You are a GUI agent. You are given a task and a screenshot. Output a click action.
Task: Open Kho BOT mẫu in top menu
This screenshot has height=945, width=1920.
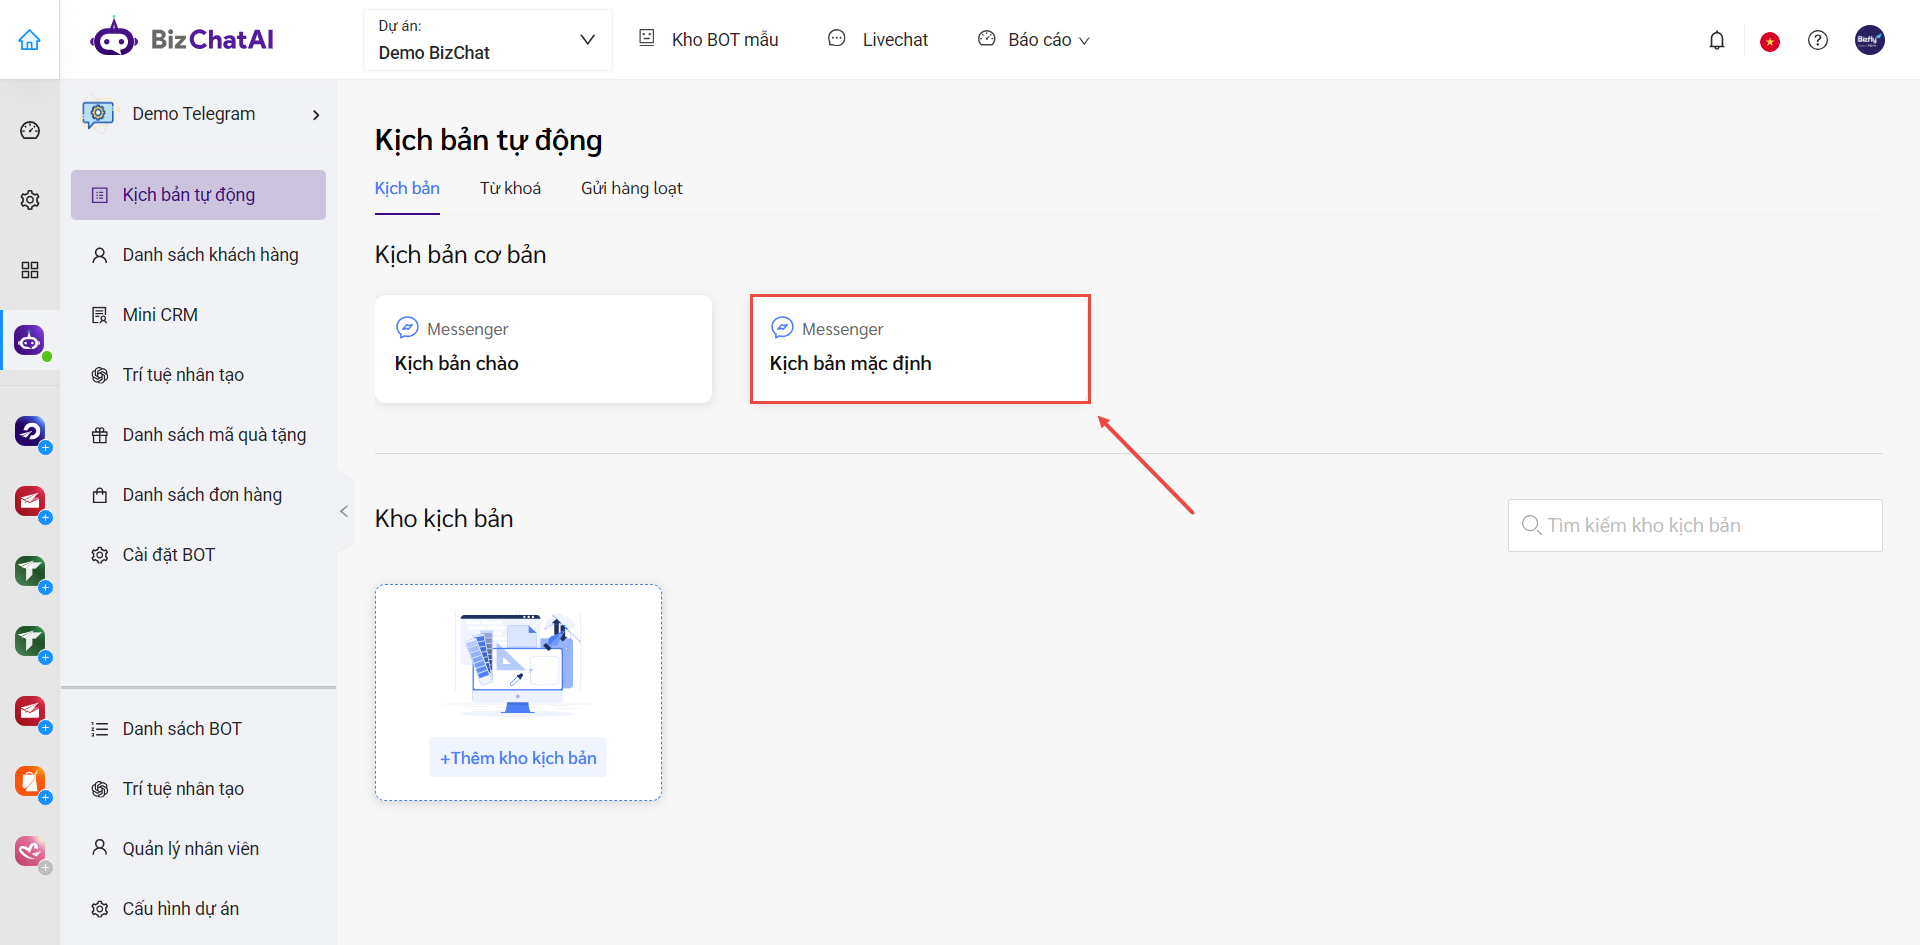pyautogui.click(x=725, y=40)
